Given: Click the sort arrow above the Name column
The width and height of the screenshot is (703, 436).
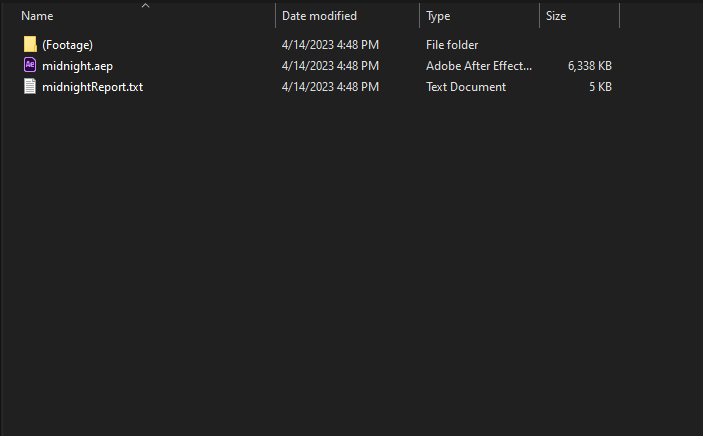Looking at the screenshot, I should click(x=145, y=5).
